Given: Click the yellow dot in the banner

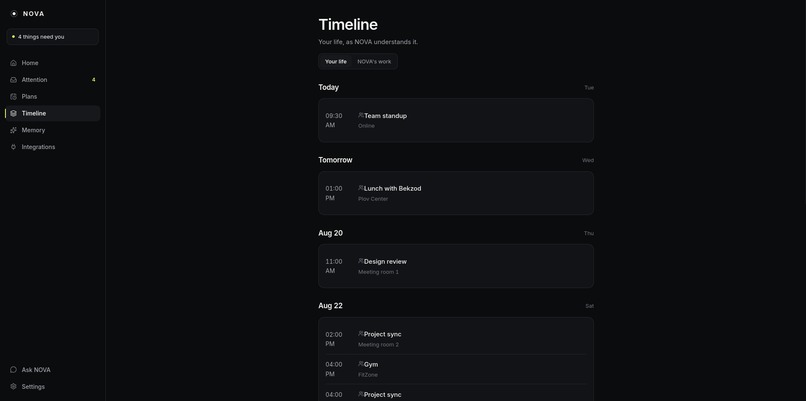Looking at the screenshot, I should [13, 37].
